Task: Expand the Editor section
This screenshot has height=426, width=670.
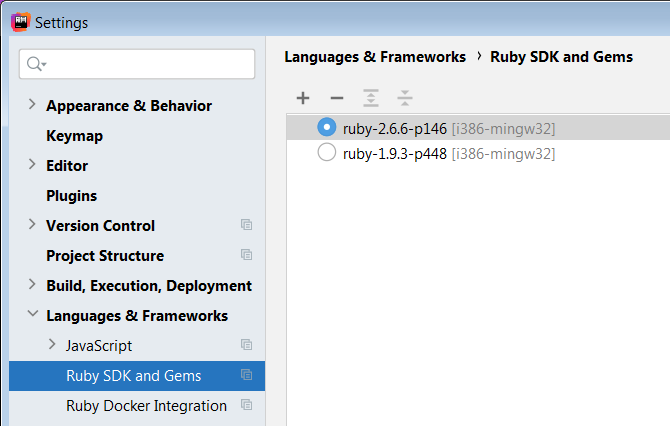Action: pos(32,164)
